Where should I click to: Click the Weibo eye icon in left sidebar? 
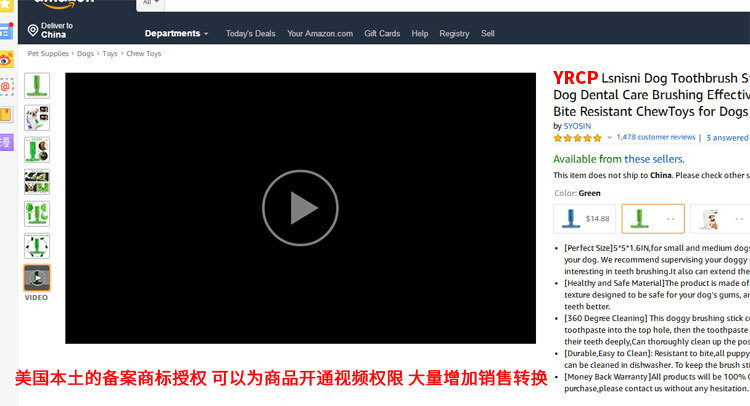(6, 60)
